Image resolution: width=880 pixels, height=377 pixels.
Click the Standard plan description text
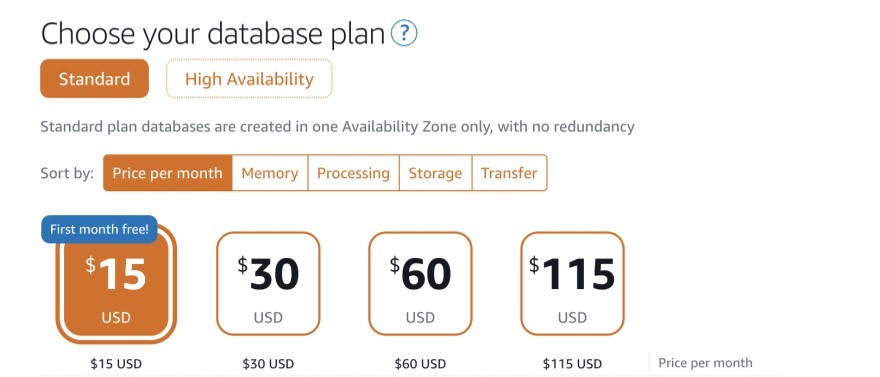pyautogui.click(x=337, y=126)
